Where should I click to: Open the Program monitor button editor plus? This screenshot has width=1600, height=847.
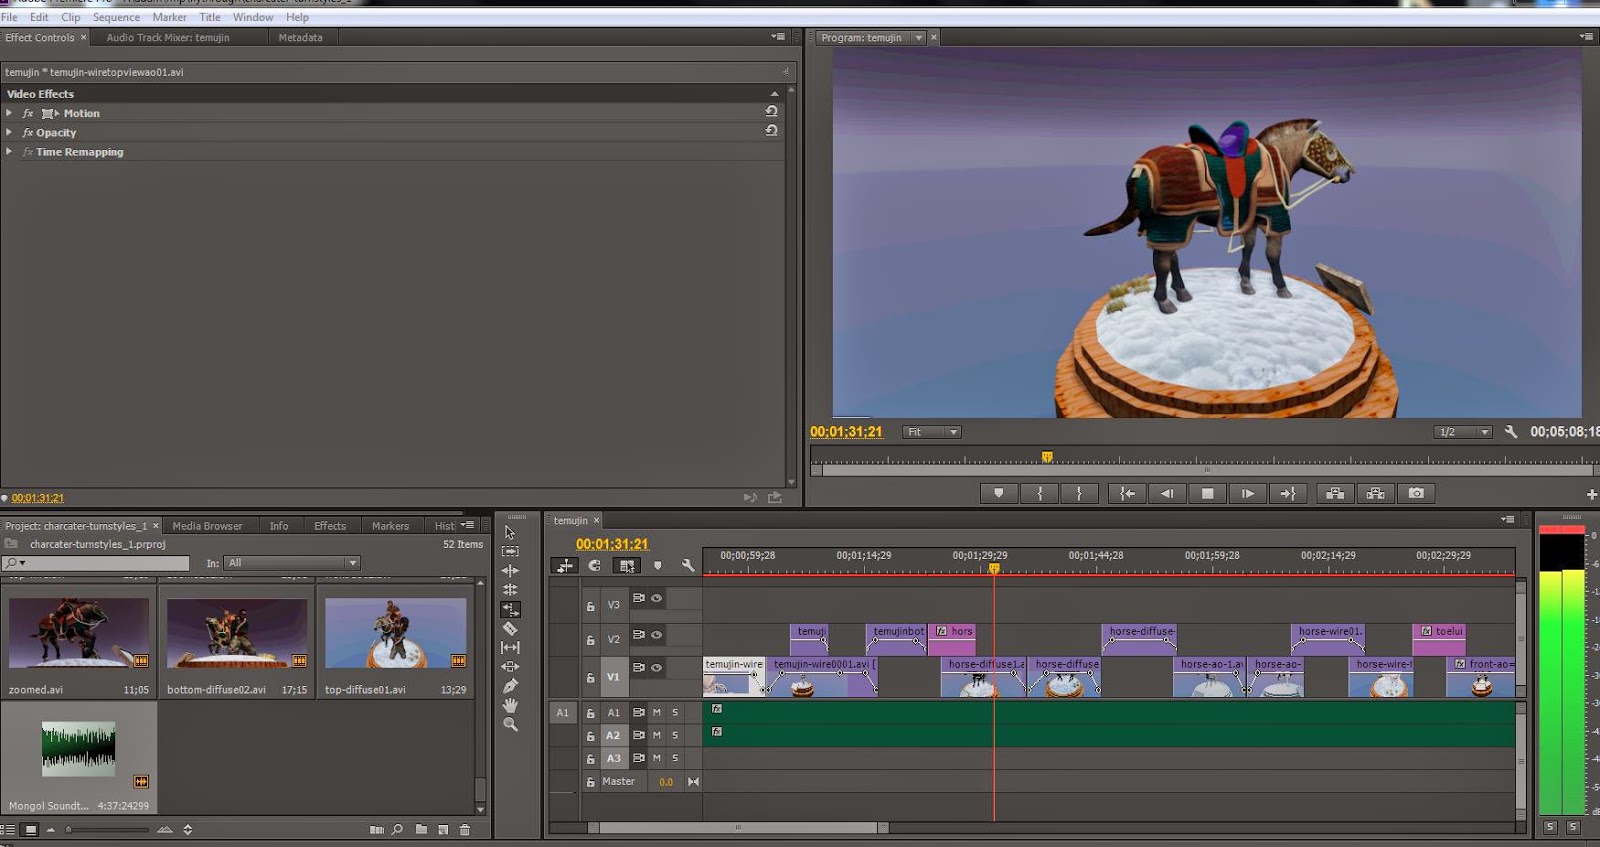(x=1591, y=494)
